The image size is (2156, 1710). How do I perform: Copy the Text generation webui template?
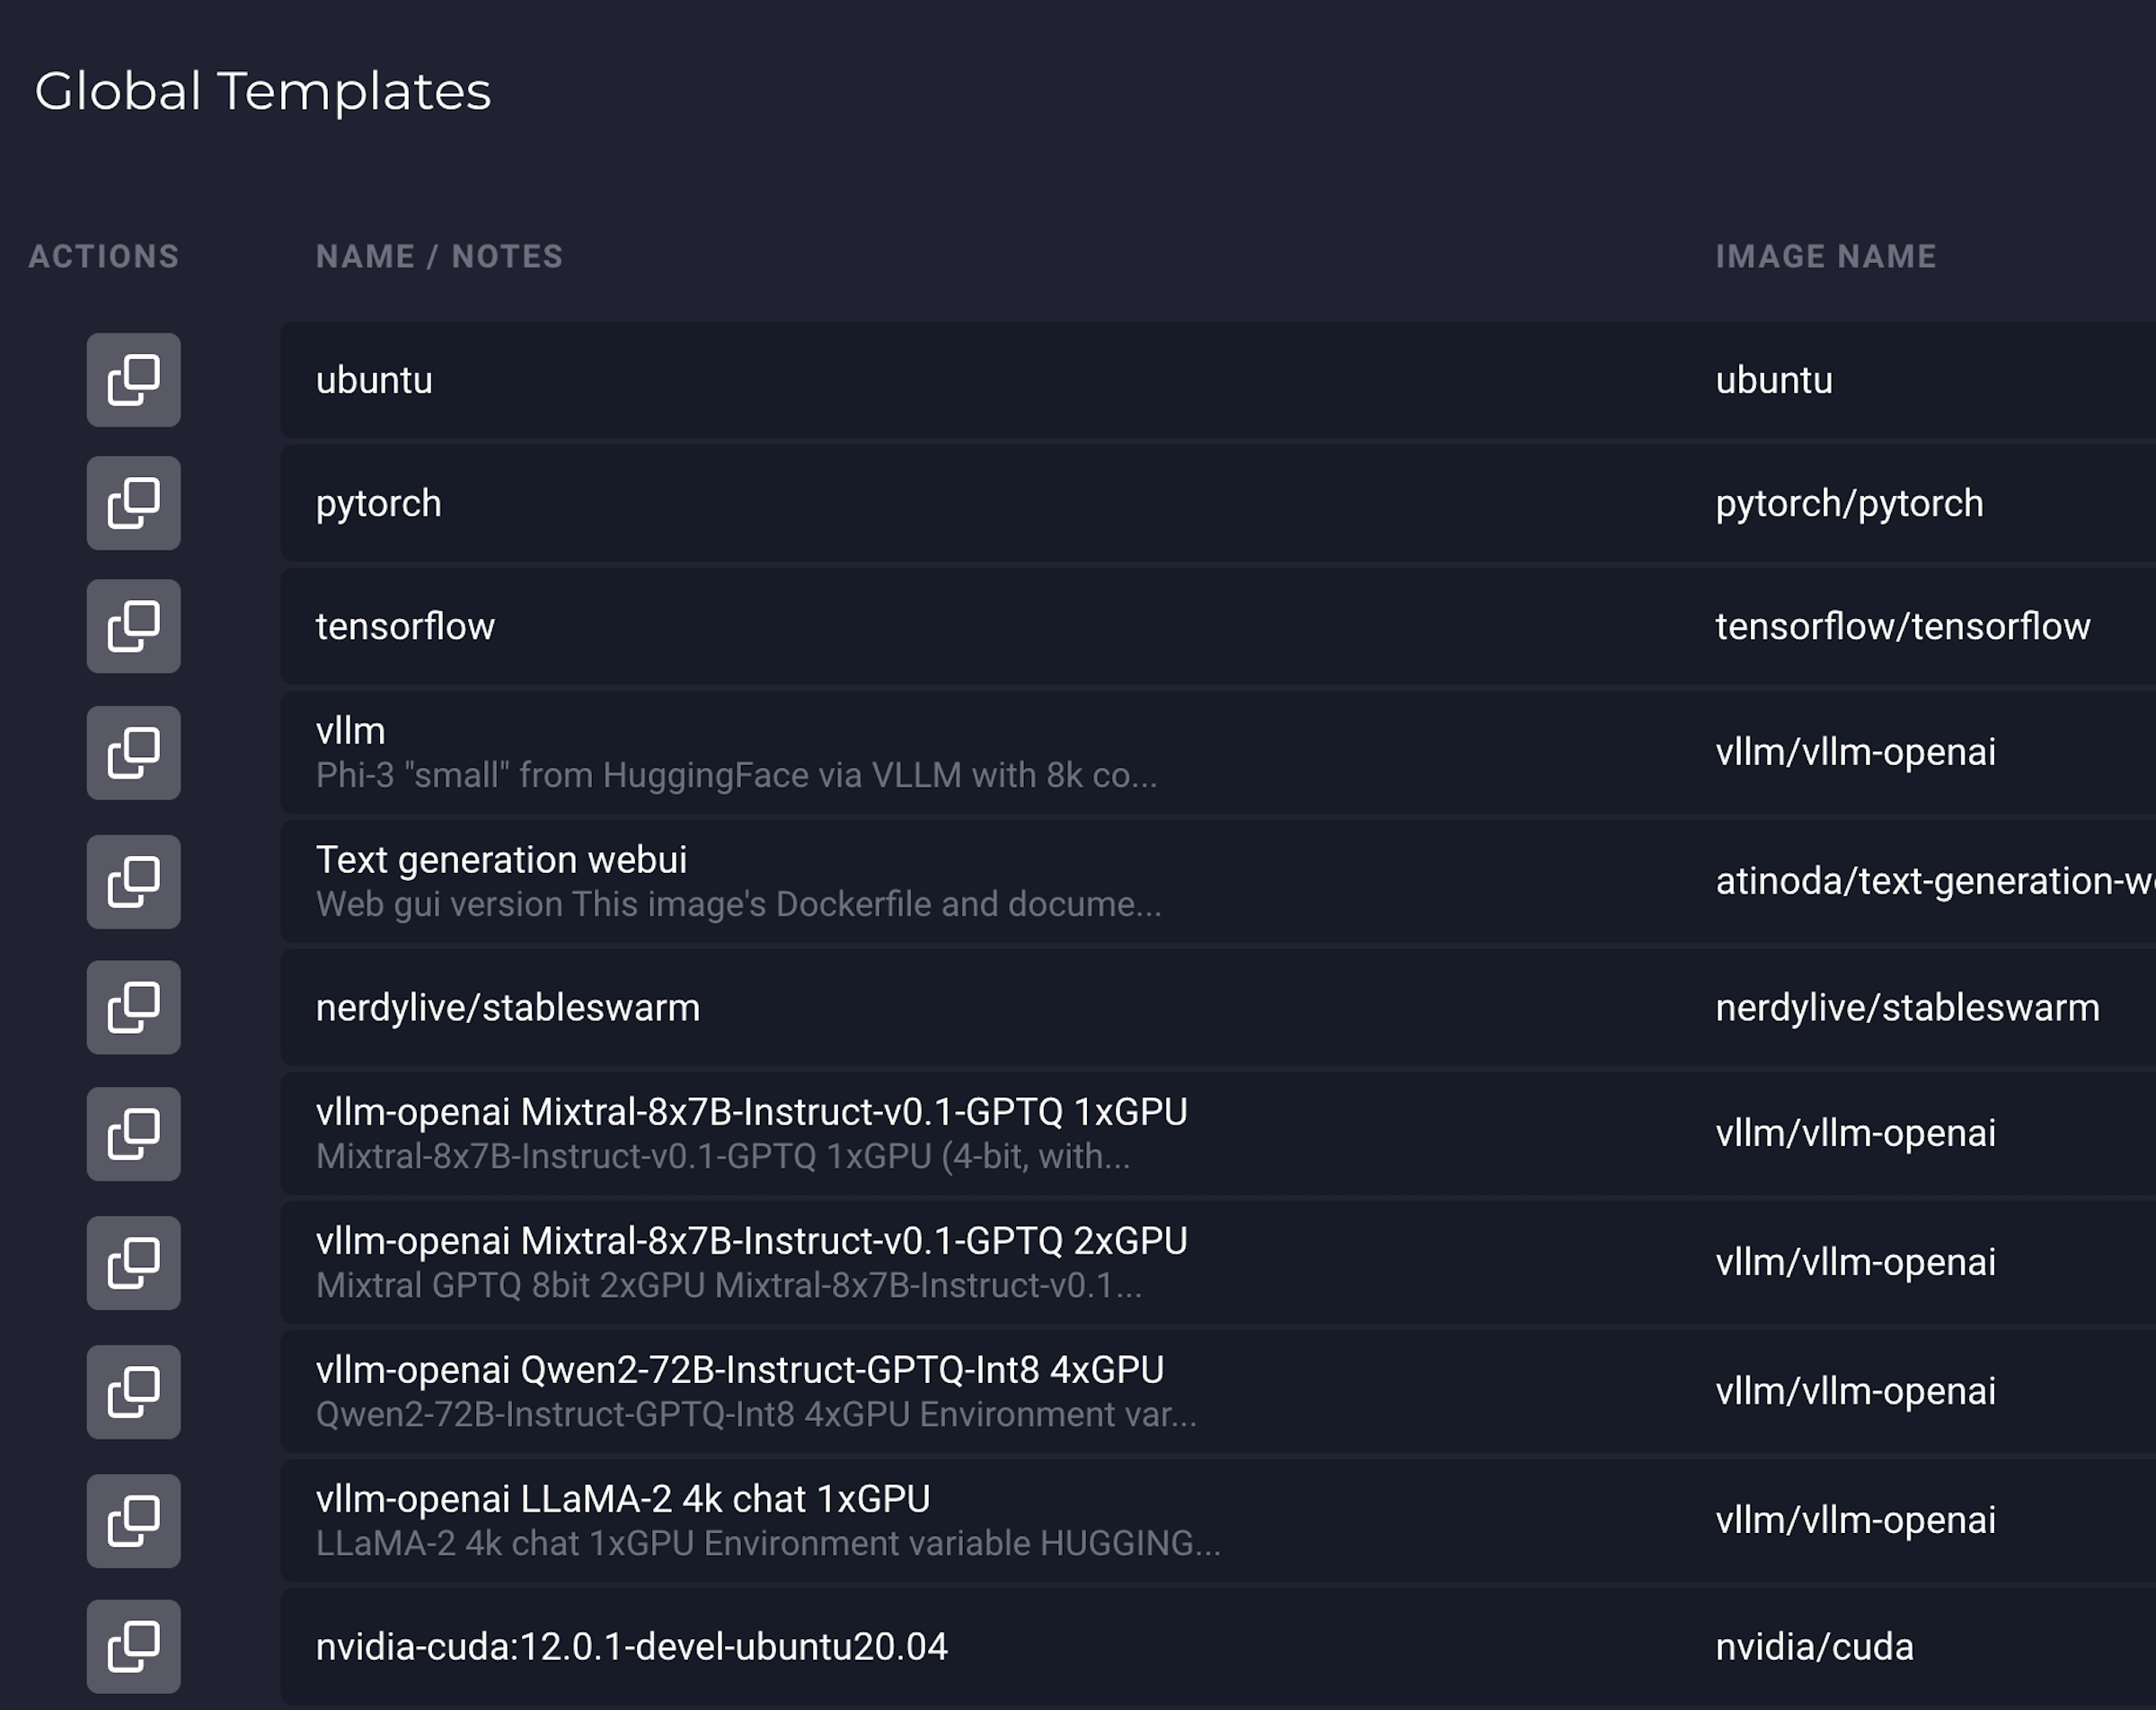[133, 882]
